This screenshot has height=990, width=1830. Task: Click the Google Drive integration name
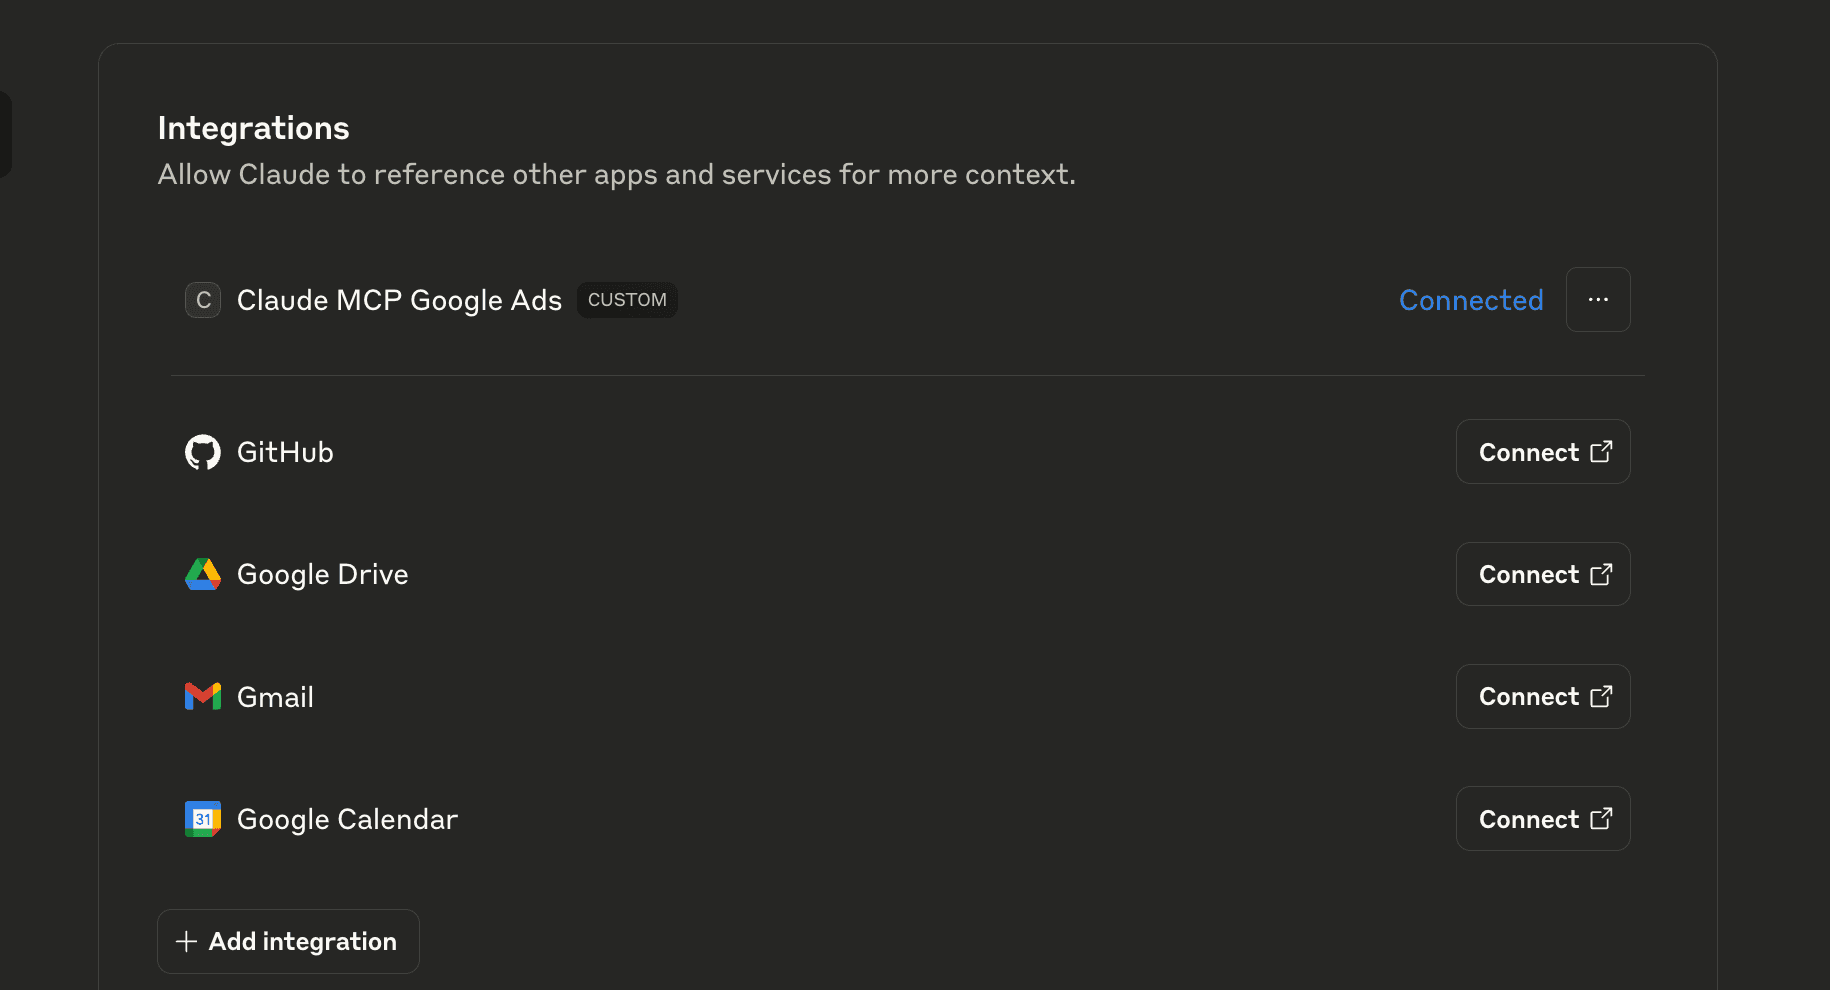(322, 574)
